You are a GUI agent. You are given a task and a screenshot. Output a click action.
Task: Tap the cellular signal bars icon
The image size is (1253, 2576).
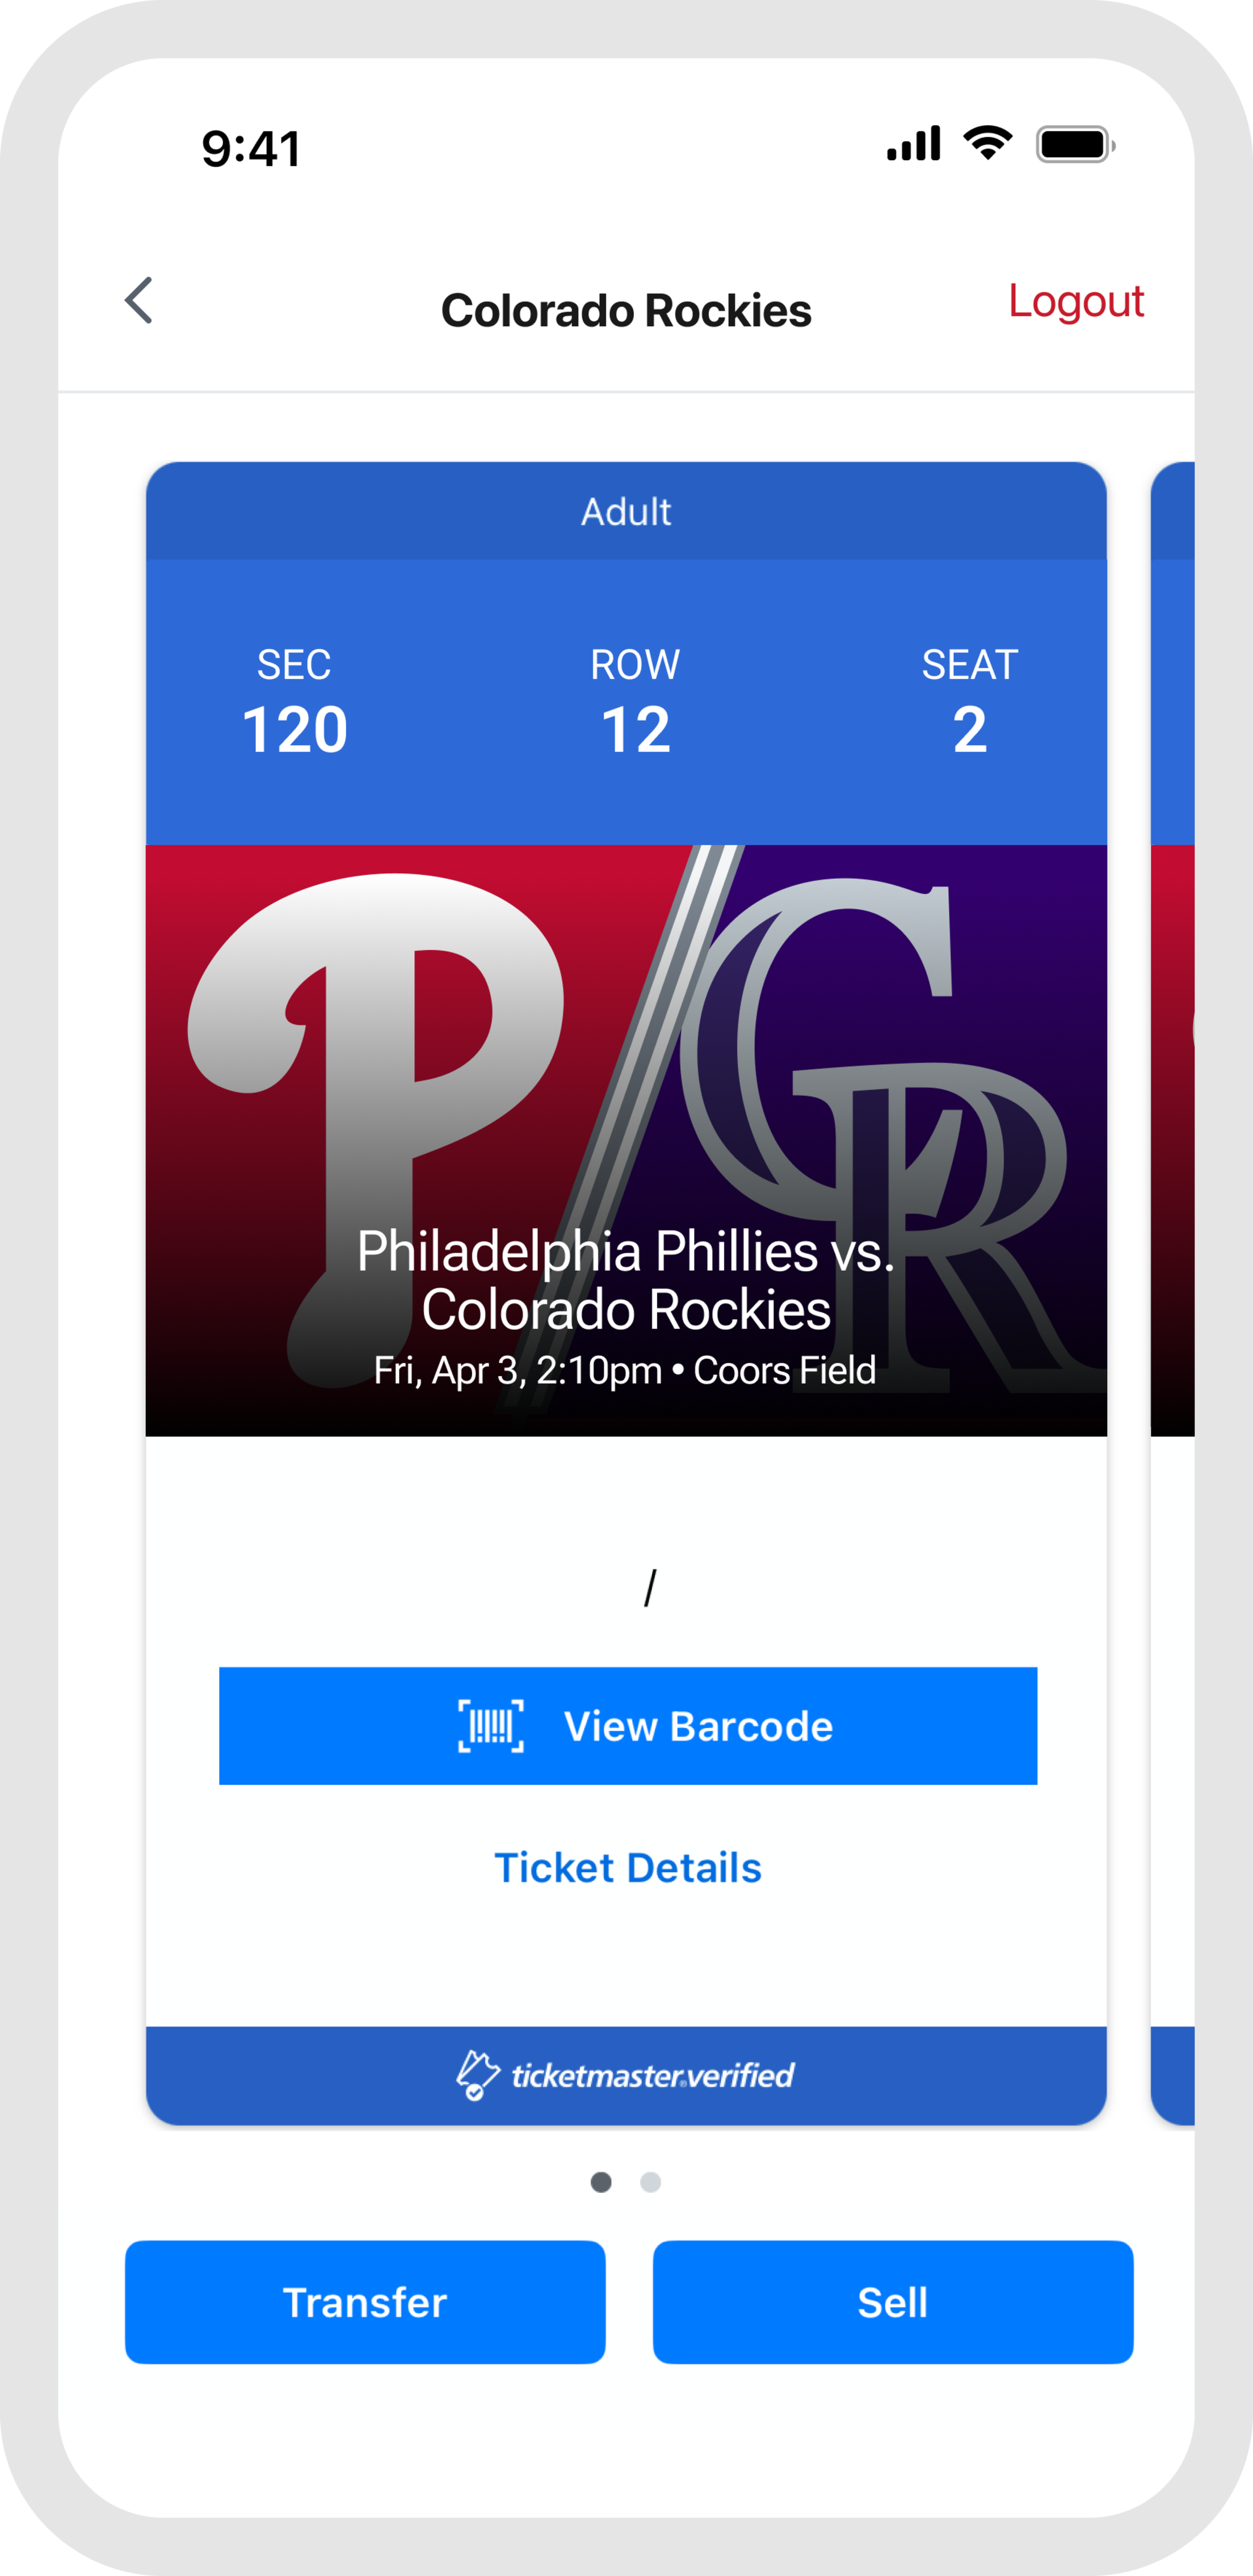[913, 144]
